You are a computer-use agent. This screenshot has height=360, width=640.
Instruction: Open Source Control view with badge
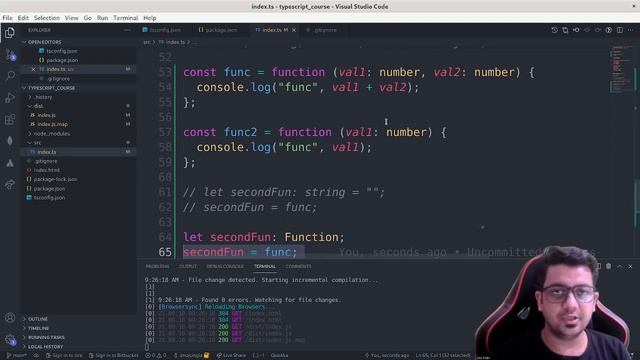(10, 54)
